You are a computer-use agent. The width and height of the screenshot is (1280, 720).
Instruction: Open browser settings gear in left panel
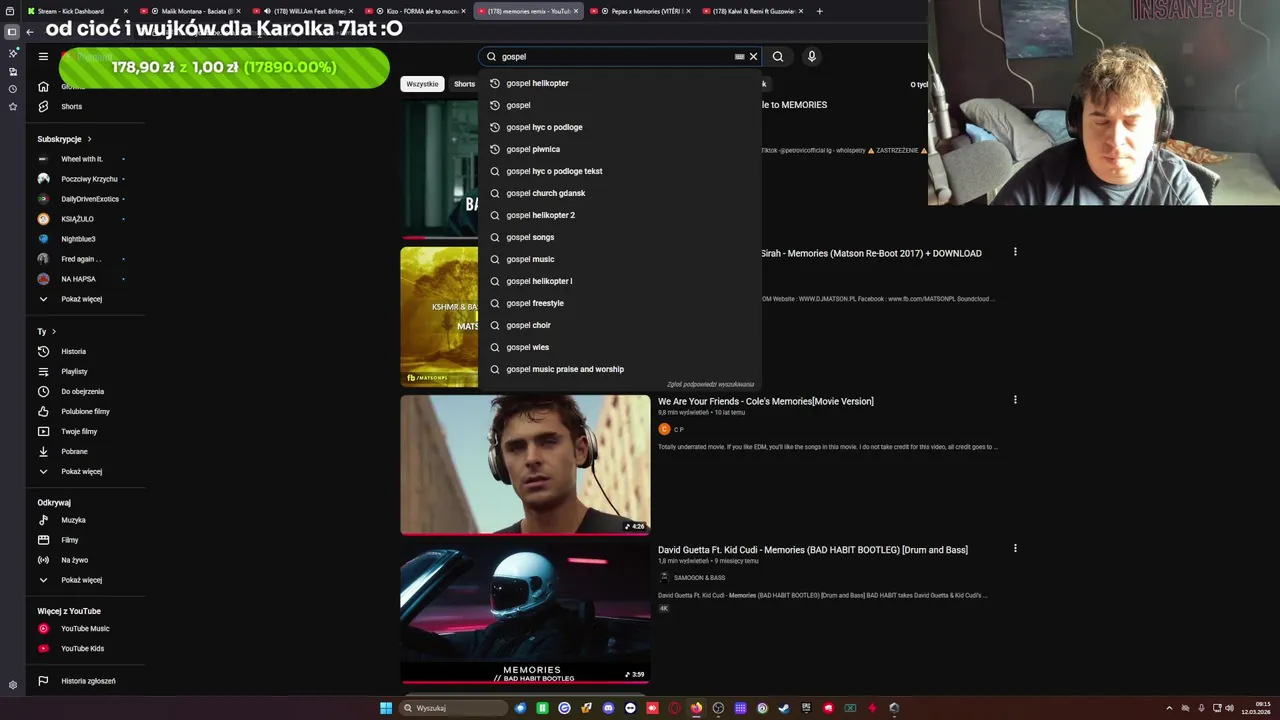(x=12, y=685)
